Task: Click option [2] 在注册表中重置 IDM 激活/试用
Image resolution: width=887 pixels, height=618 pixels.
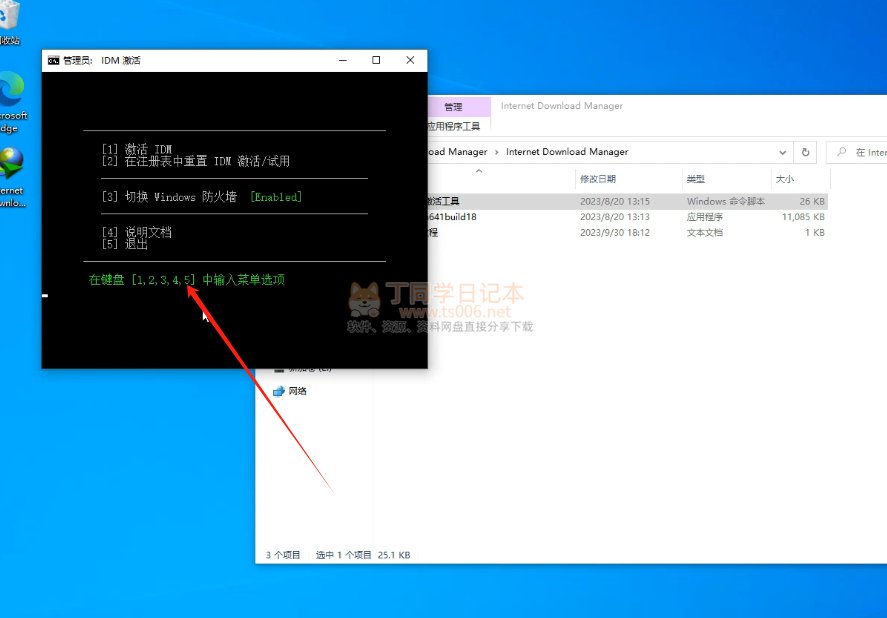Action: tap(196, 161)
